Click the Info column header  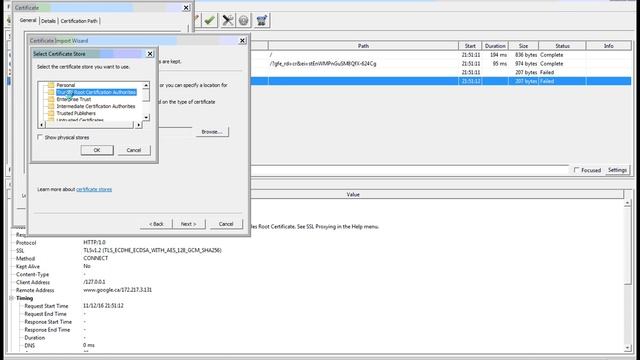point(609,46)
